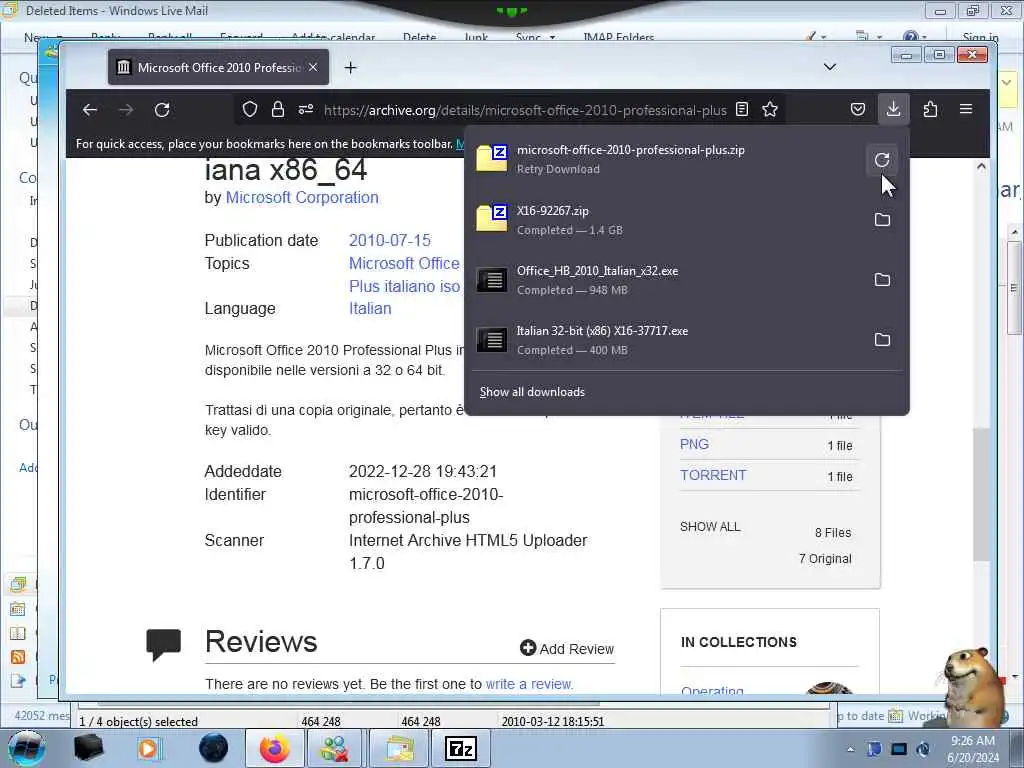Open TORRENT download option

(x=712, y=475)
